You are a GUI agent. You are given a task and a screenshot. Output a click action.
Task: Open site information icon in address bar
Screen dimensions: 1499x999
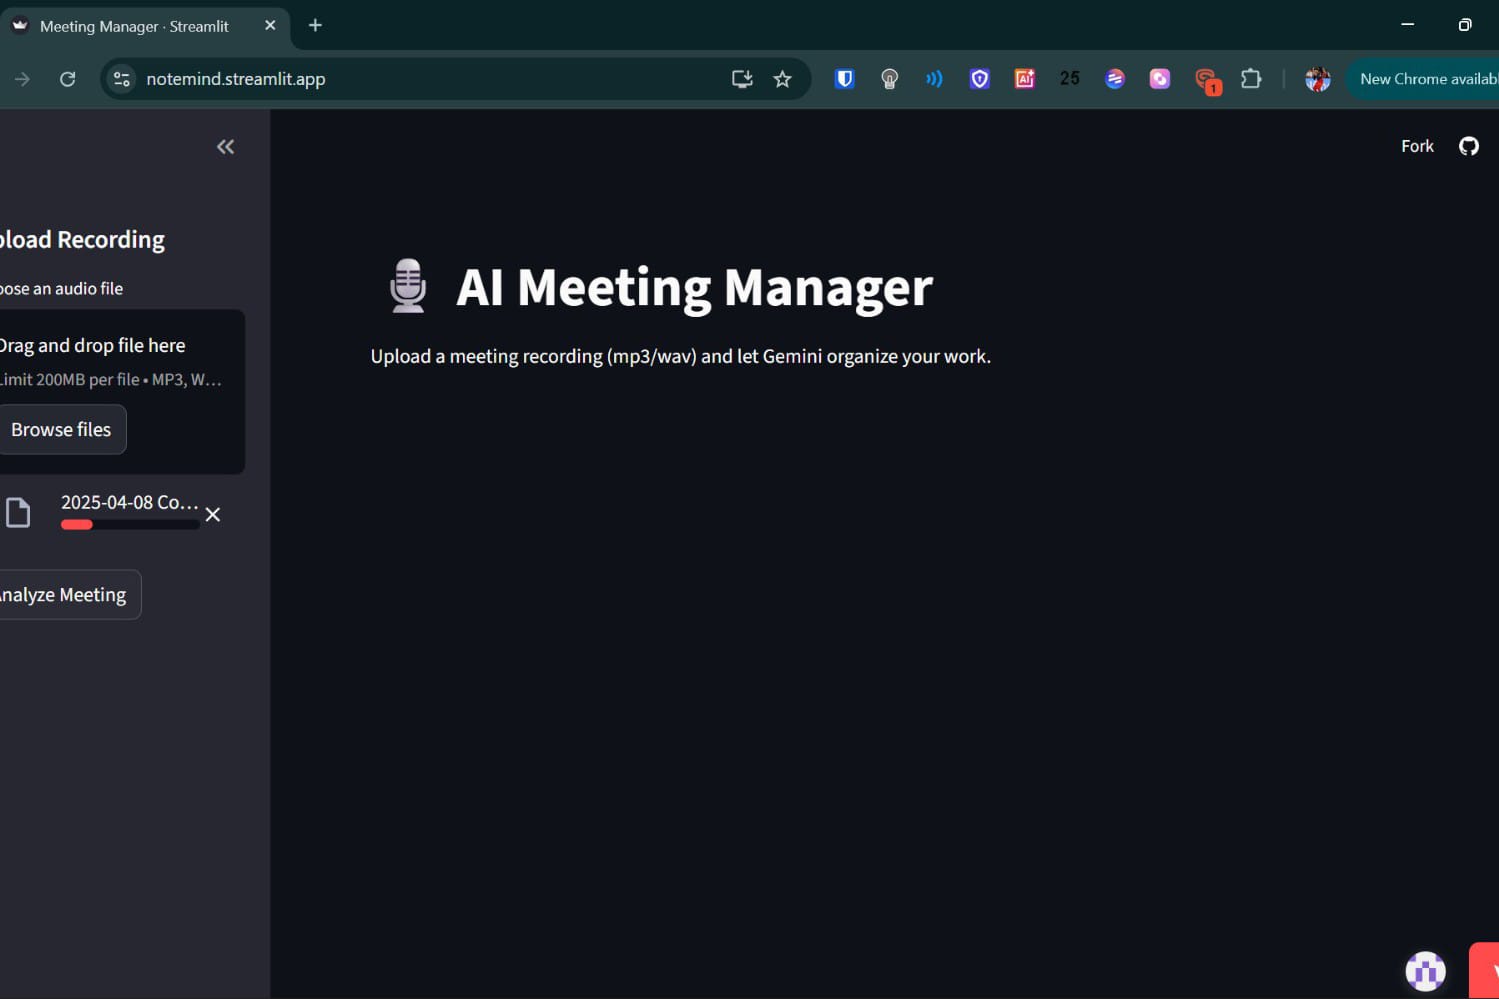tap(122, 79)
